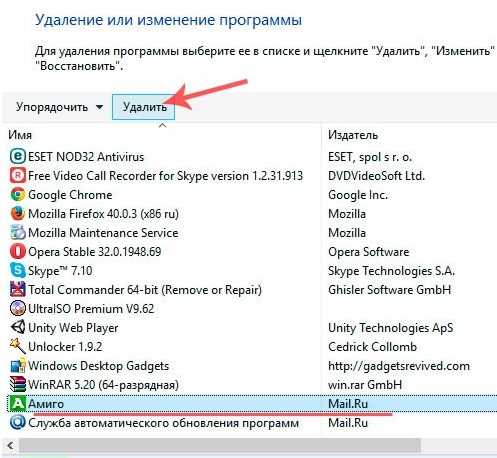Click publisher Google Inc.
Viewport: 497px width, 458px height.
(x=358, y=195)
